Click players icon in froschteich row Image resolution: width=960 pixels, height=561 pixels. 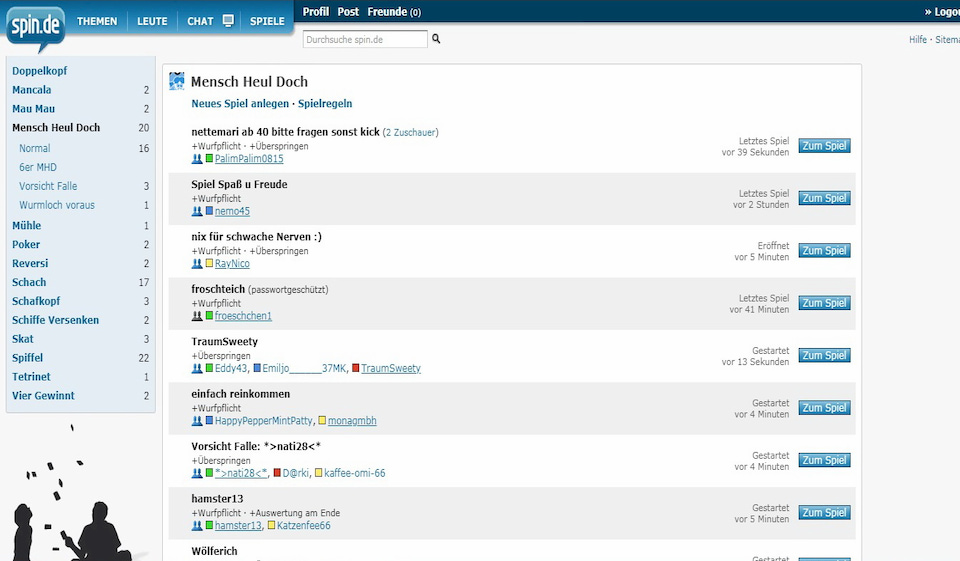tap(196, 316)
